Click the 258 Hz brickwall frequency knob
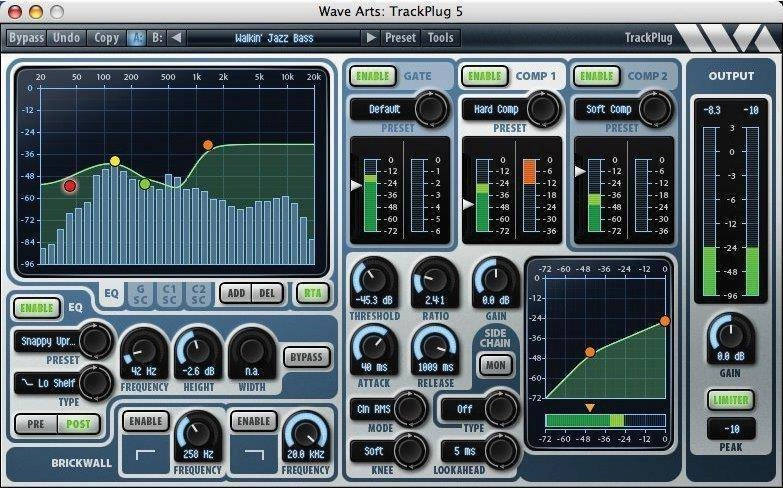Viewport: 783px width, 488px height. point(198,434)
